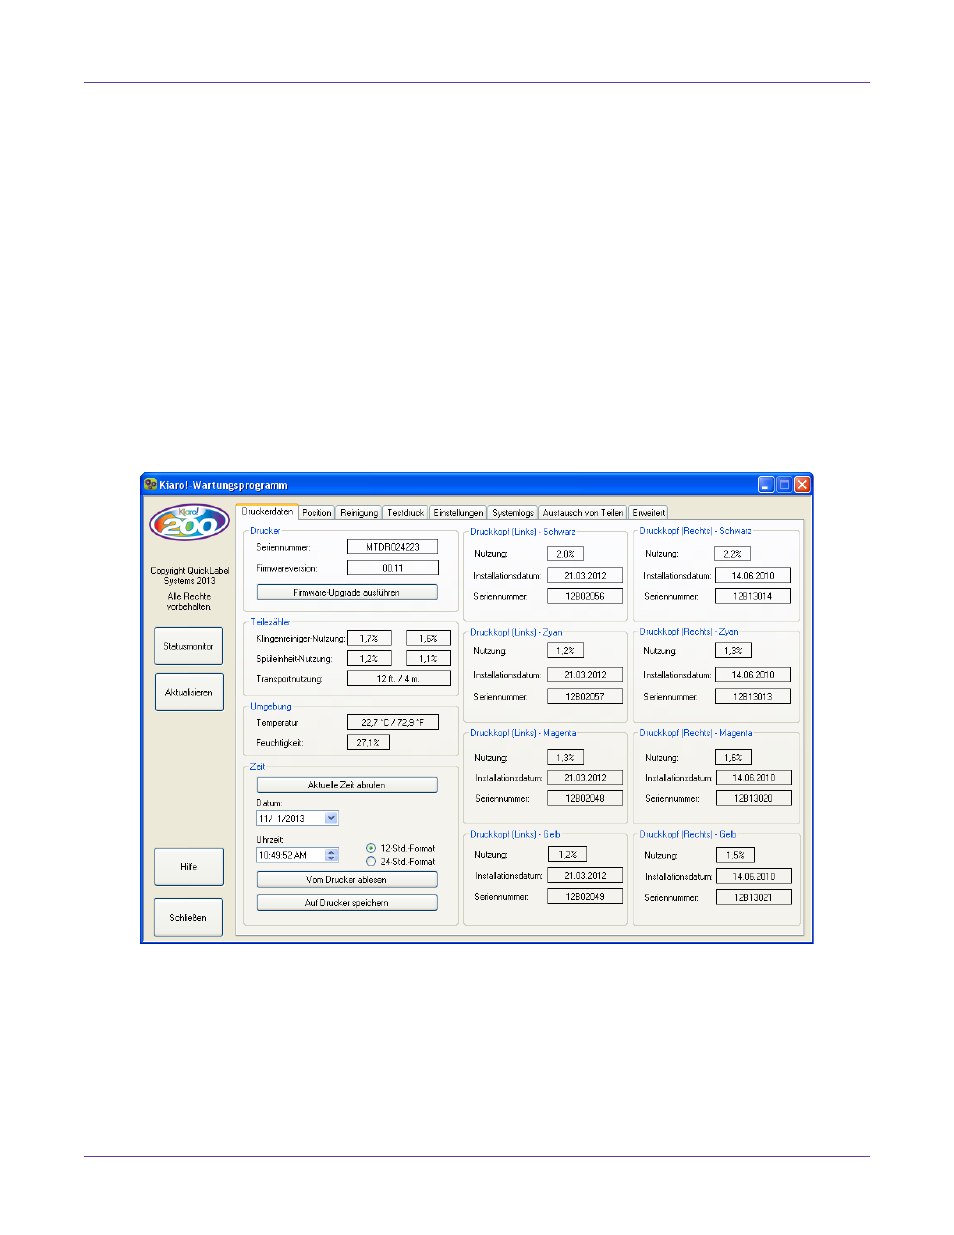Click the Seriennummer field MTDRC24223
This screenshot has height=1235, width=954.
(x=393, y=547)
